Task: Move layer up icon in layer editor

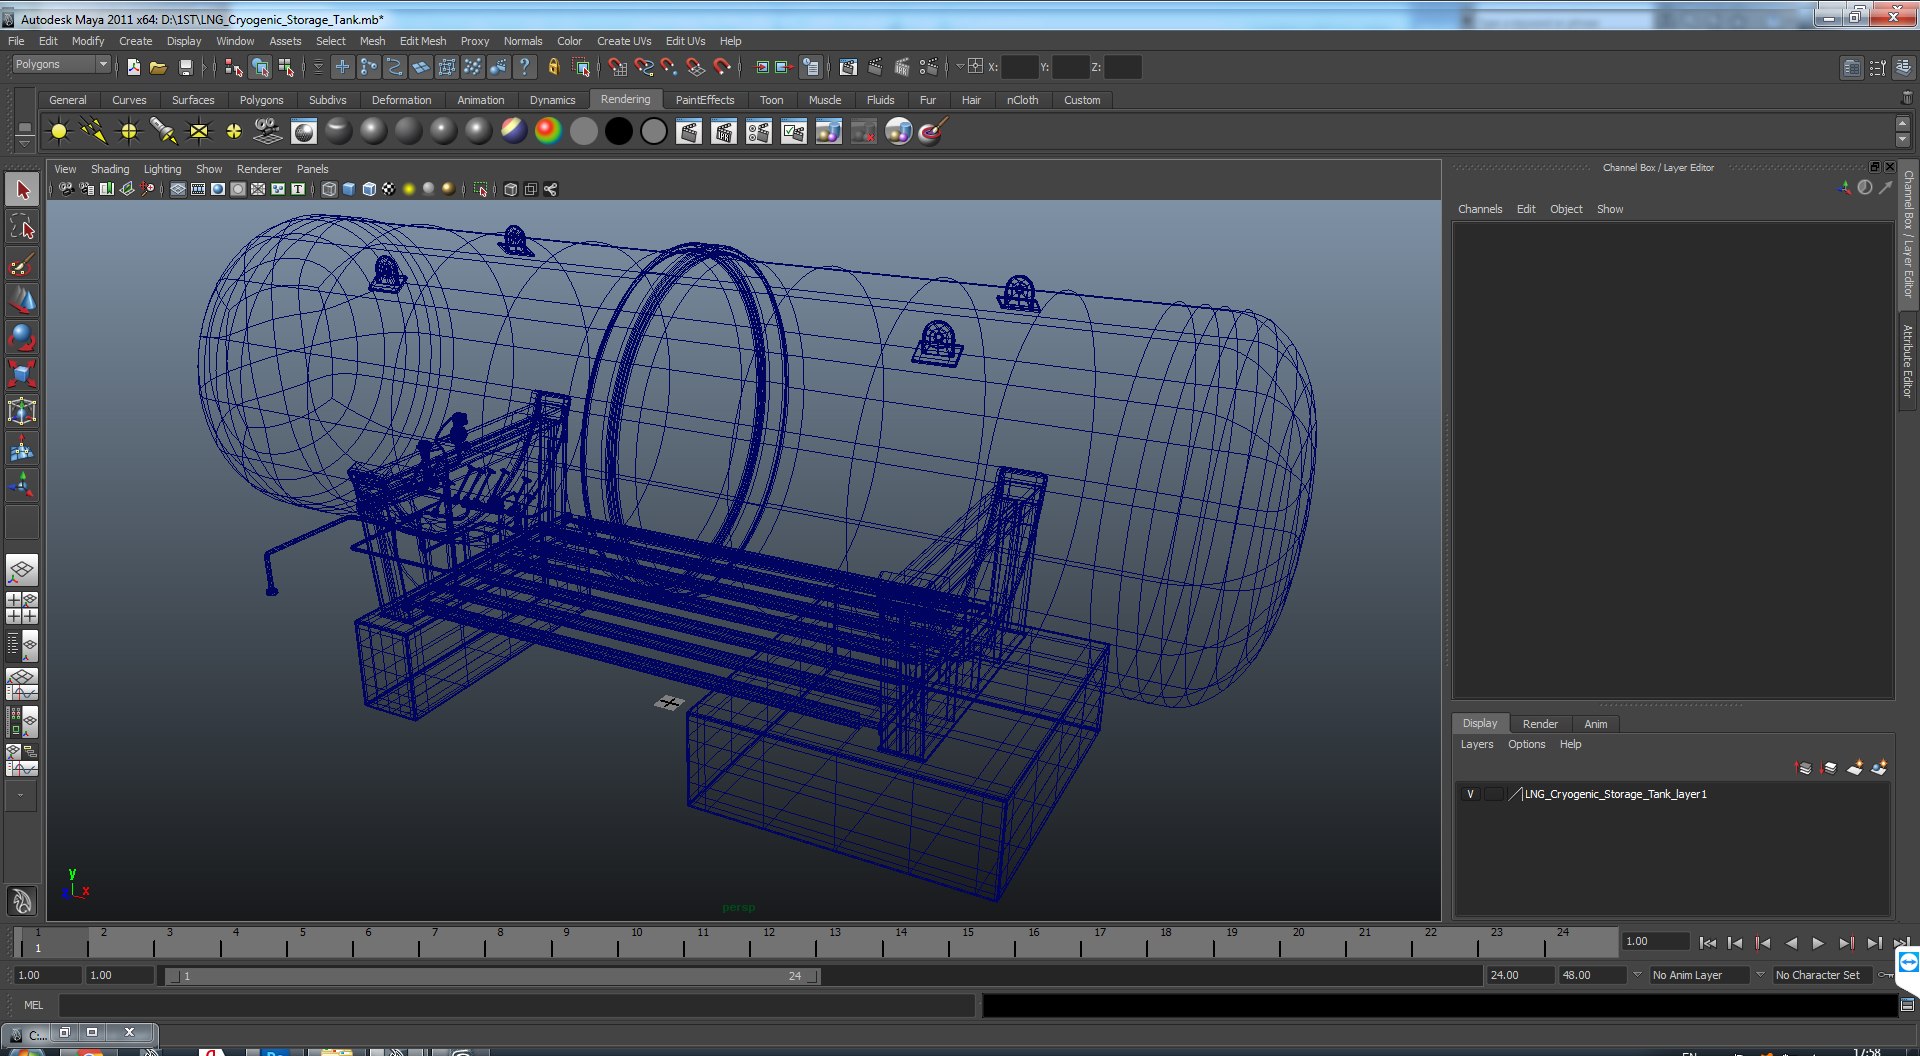Action: (x=1804, y=768)
